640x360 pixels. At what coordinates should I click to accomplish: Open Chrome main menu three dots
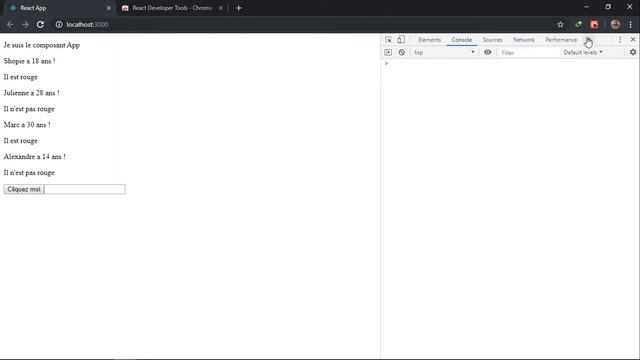pos(630,24)
